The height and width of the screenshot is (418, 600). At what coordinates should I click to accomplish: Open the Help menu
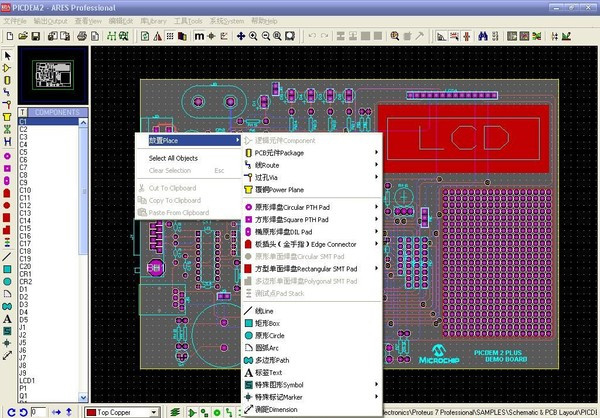[264, 21]
